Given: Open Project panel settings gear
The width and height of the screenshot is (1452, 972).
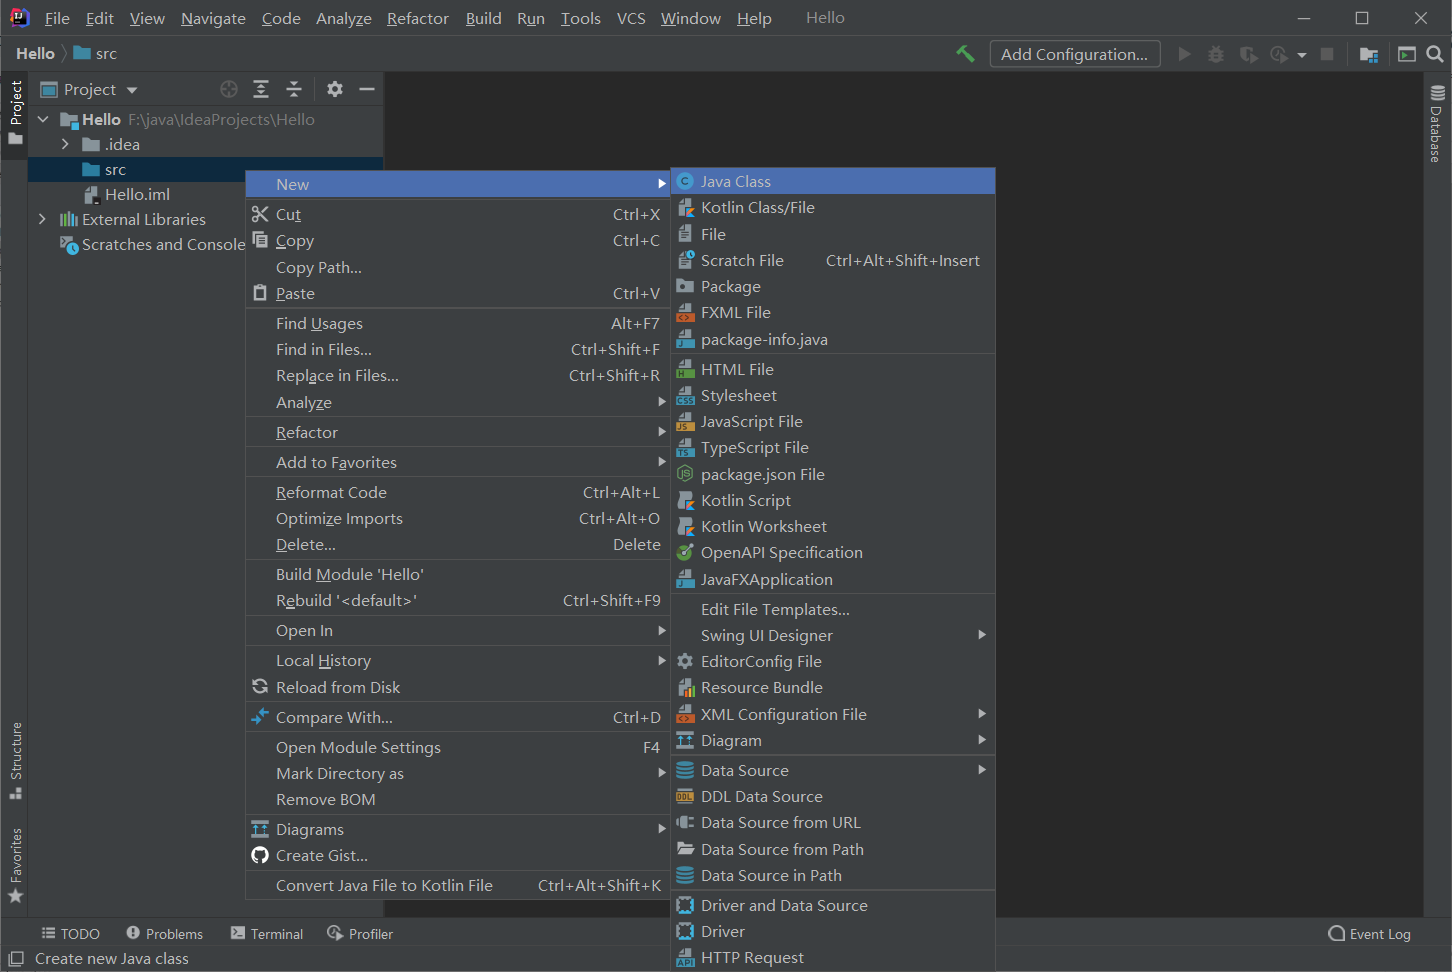Looking at the screenshot, I should [x=335, y=89].
